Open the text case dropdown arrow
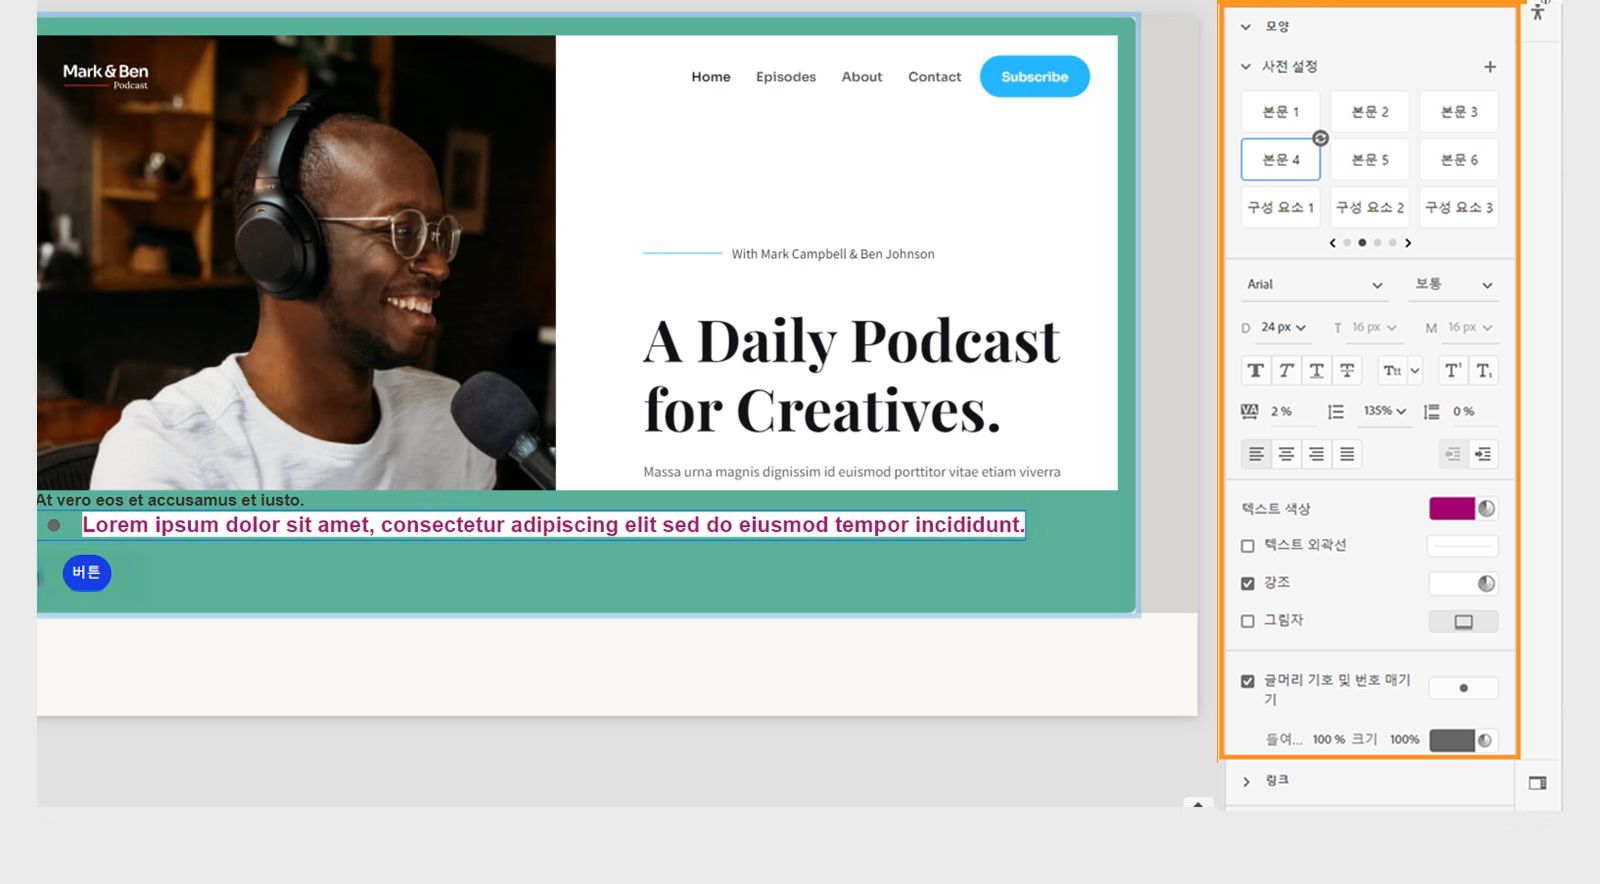Viewport: 1600px width, 884px height. [1415, 371]
